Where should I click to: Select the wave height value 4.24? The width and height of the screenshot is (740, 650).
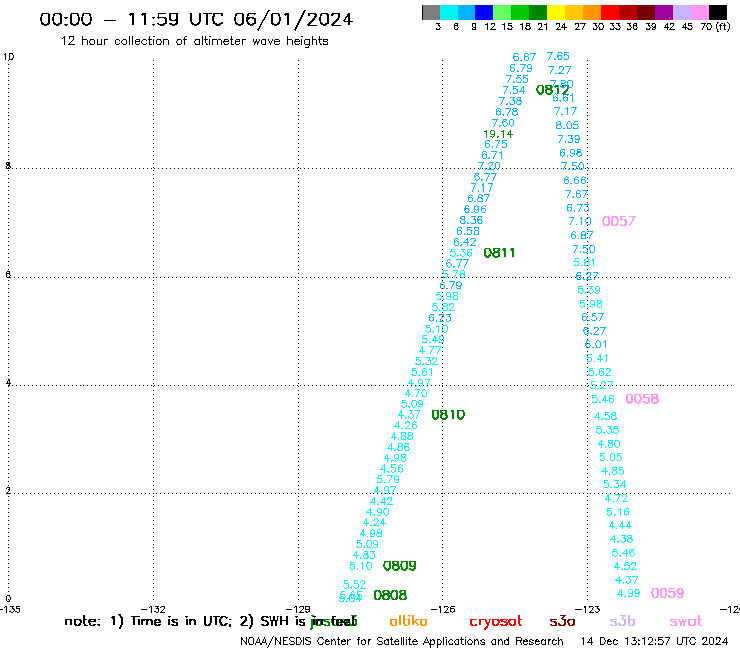click(374, 523)
